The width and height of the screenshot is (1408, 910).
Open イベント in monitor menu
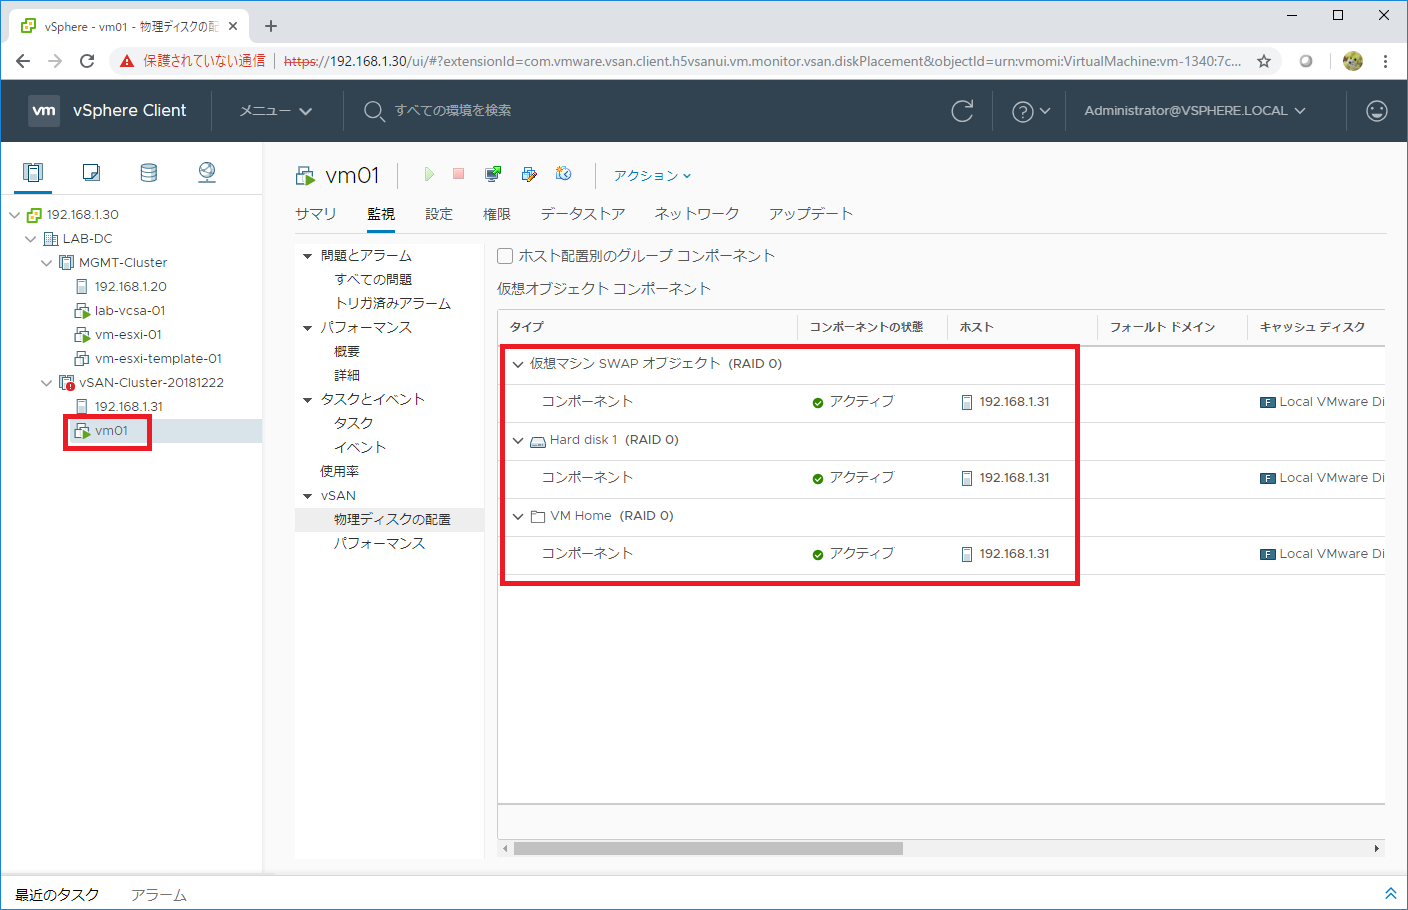tap(360, 448)
